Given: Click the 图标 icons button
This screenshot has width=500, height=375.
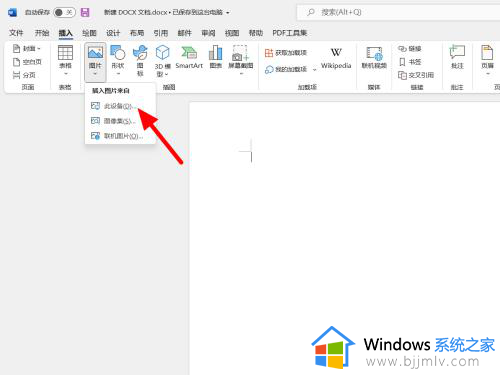Looking at the screenshot, I should click(x=140, y=60).
